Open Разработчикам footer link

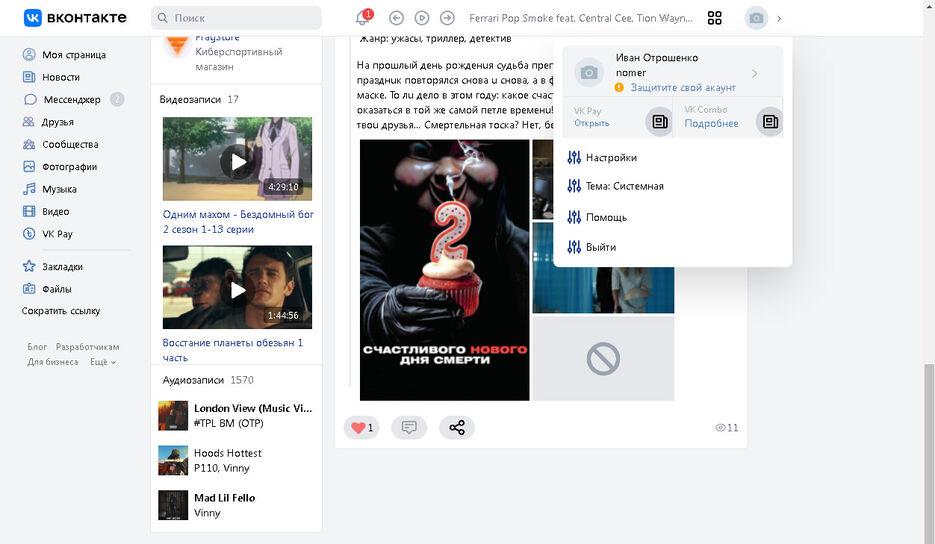88,347
